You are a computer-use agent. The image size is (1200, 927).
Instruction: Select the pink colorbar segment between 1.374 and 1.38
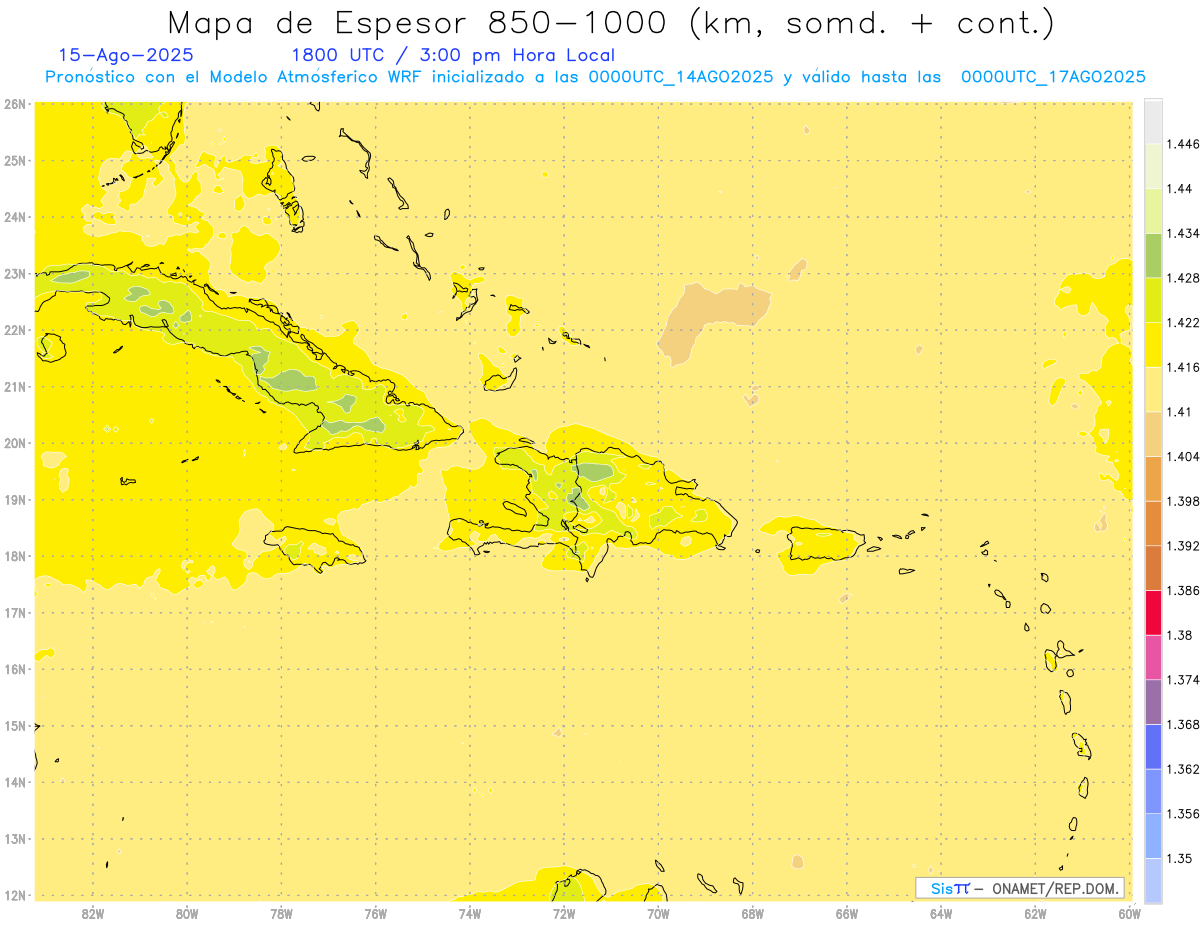point(1153,657)
